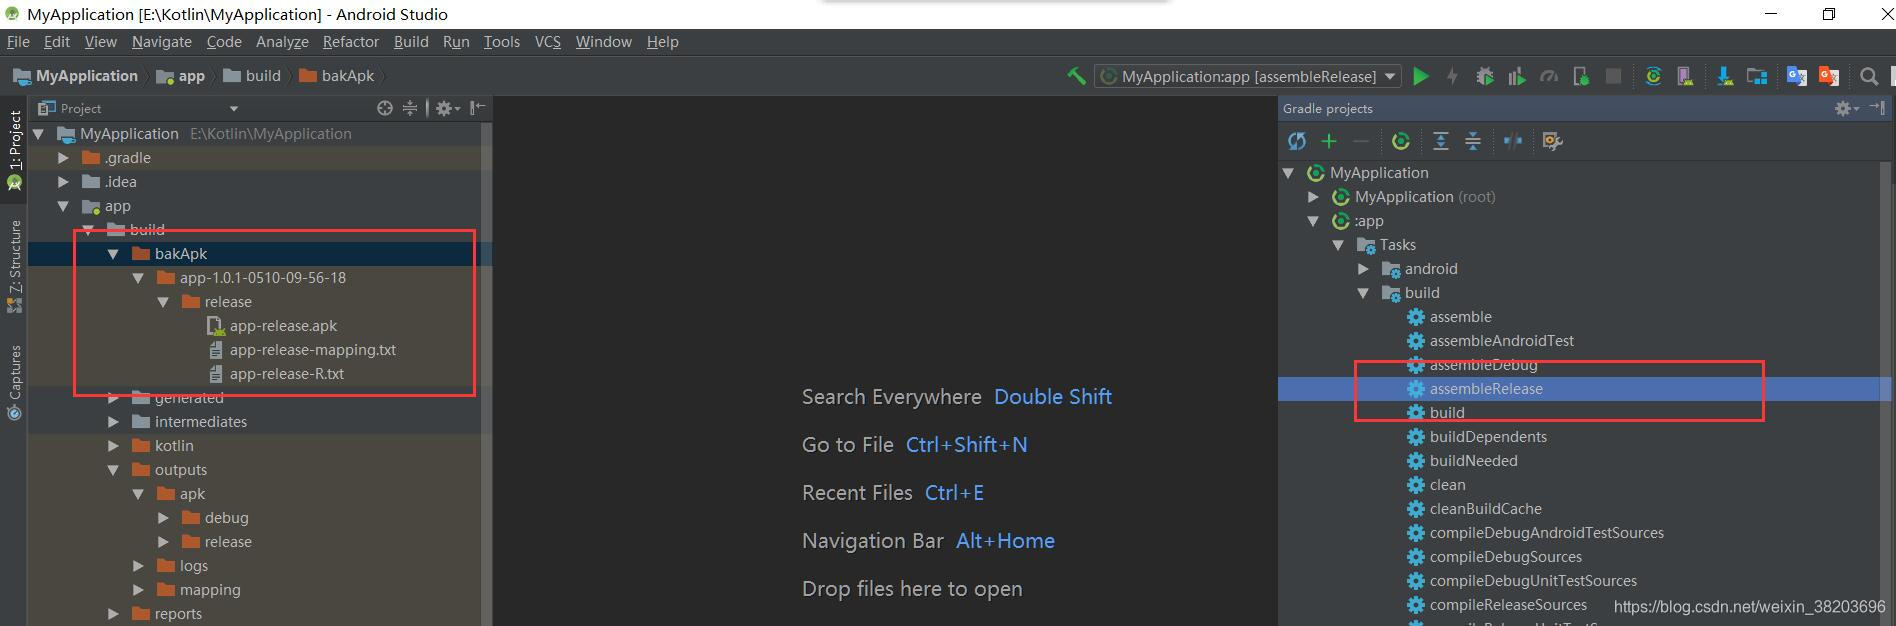This screenshot has height=626, width=1896.
Task: Attach Gradle project with plus icon
Action: coord(1329,141)
